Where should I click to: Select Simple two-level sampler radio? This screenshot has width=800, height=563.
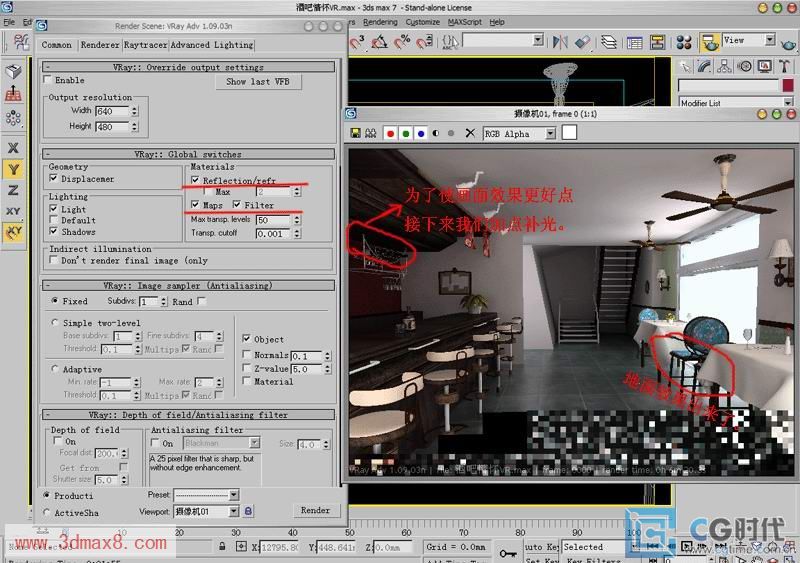(55, 323)
